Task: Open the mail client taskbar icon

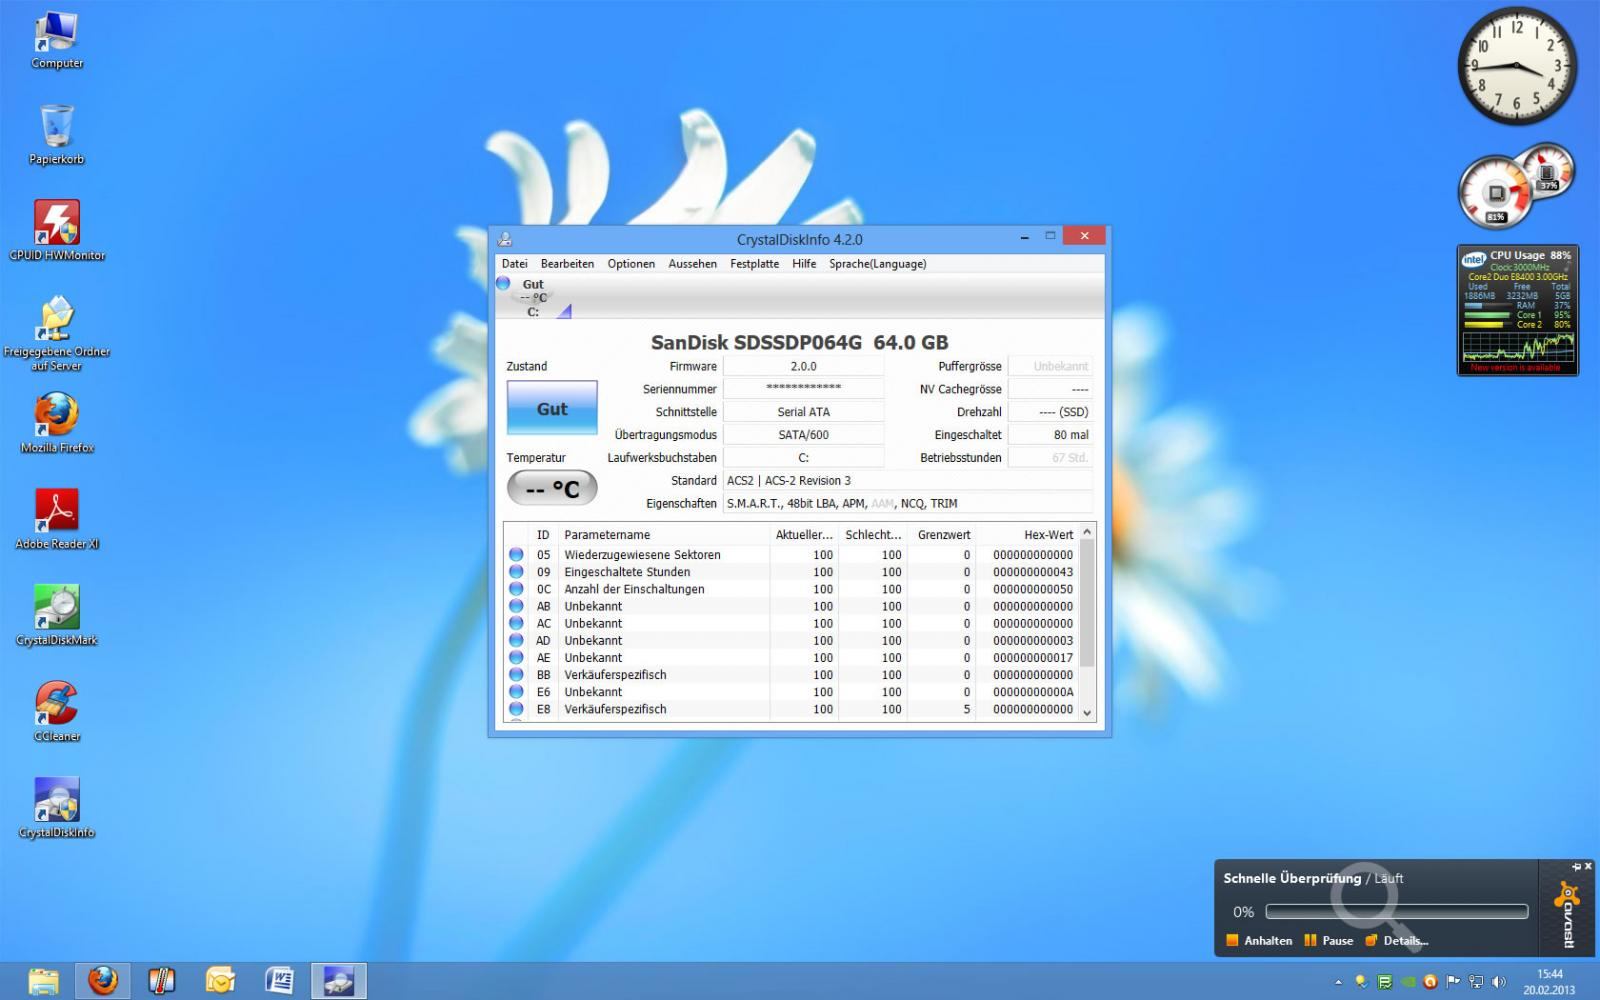Action: click(x=220, y=981)
